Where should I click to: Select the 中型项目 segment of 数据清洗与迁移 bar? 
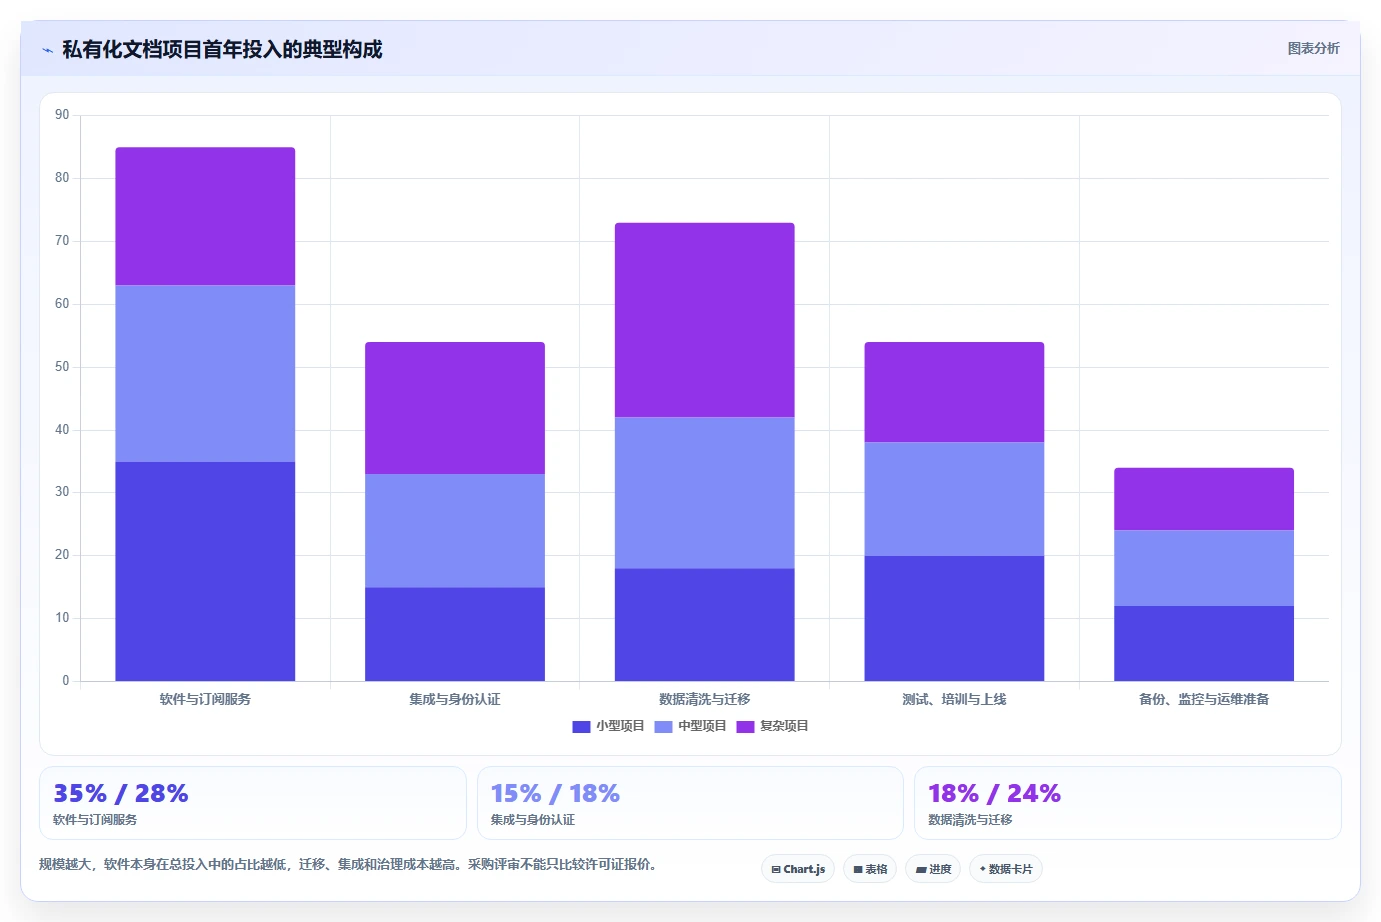click(x=705, y=493)
